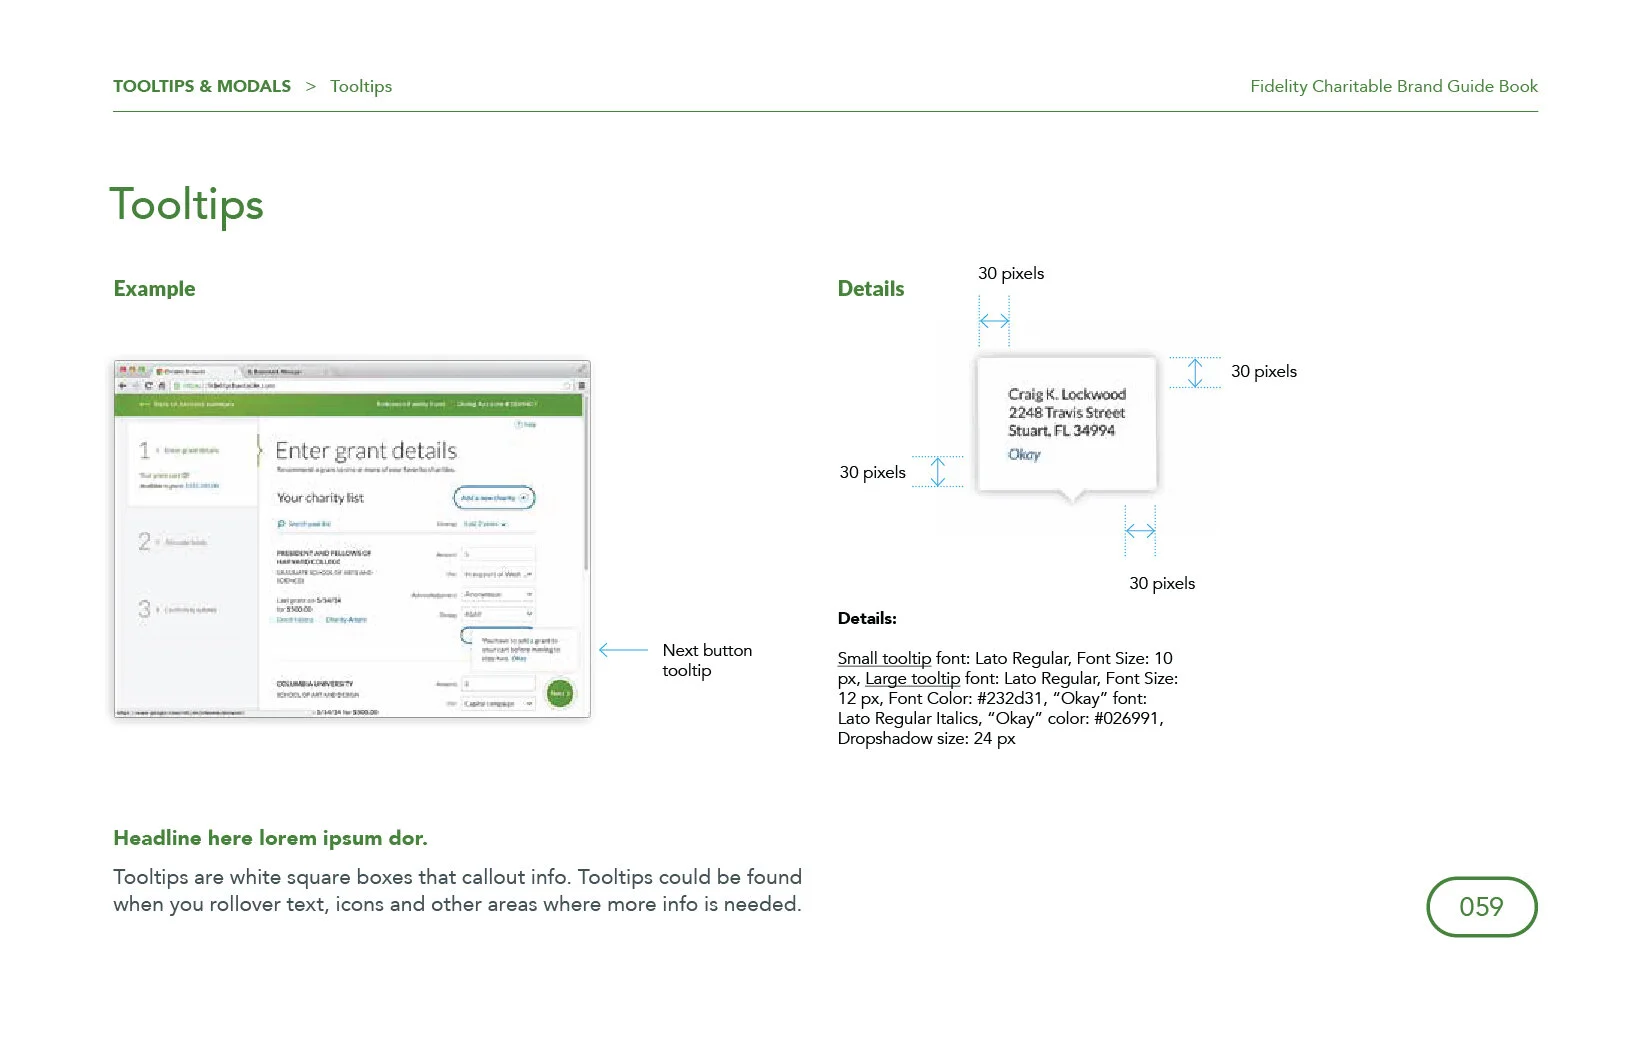
Task: Click the 'Charity details' link under Harvard
Action: click(346, 620)
